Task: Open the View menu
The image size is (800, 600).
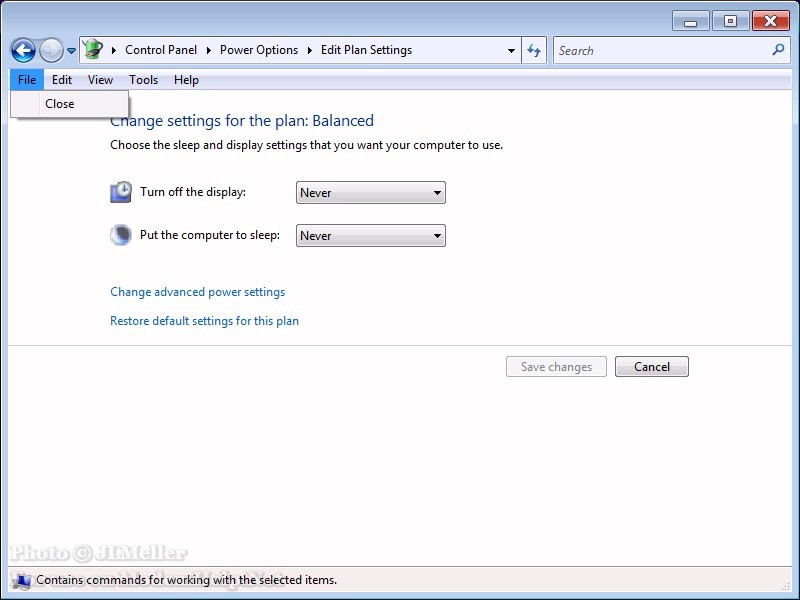Action: click(100, 80)
